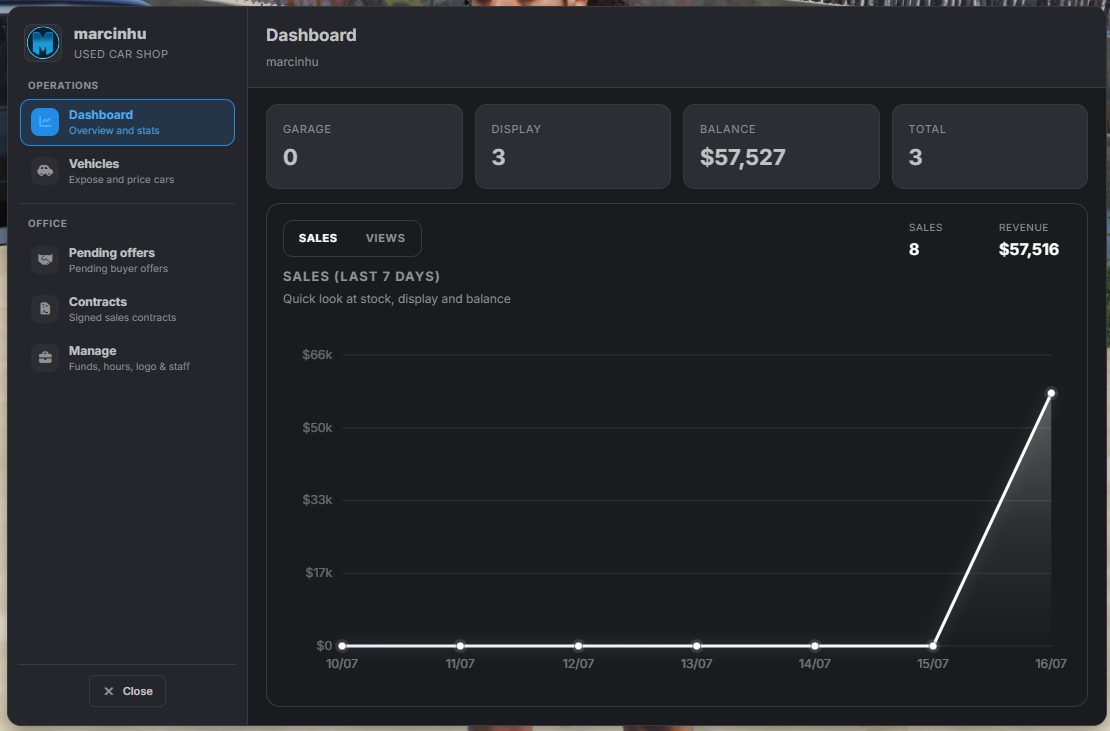Click the Pending offers handshake icon

45,260
